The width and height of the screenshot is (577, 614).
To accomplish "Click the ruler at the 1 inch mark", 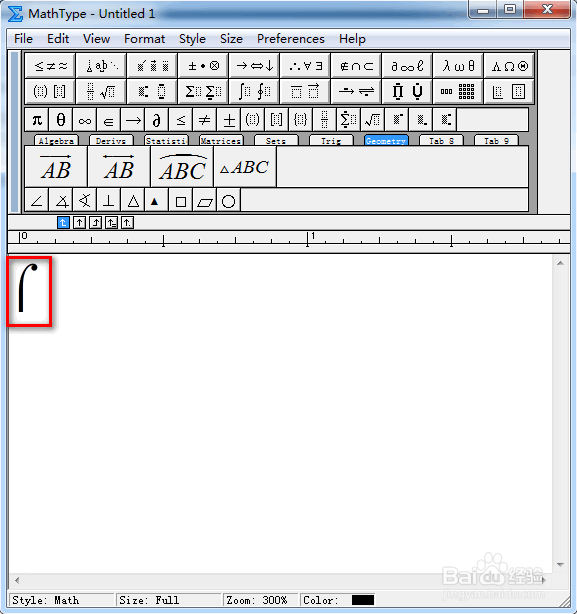I will [x=308, y=238].
